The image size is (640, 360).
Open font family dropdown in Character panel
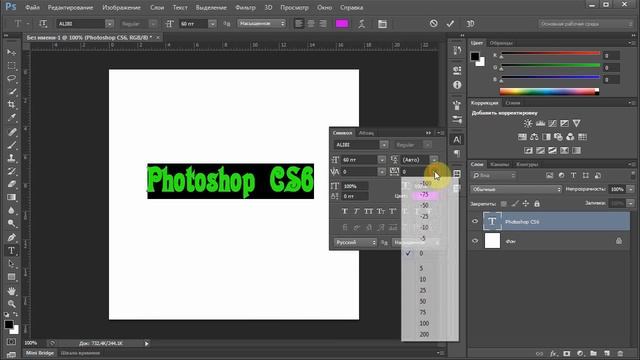384,144
